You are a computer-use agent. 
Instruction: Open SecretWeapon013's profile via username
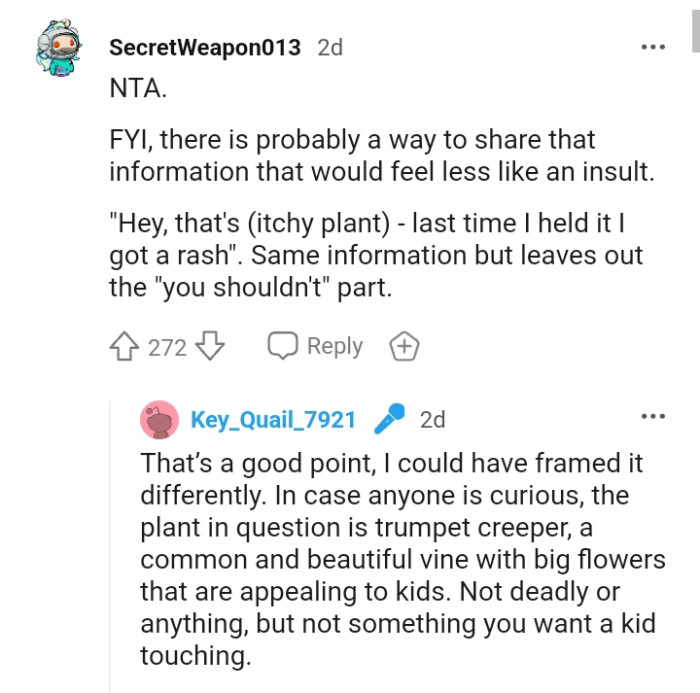click(x=204, y=47)
